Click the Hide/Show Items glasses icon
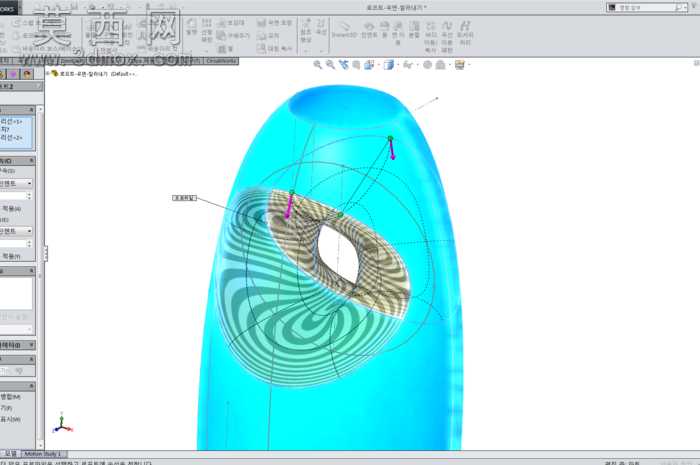 point(408,65)
